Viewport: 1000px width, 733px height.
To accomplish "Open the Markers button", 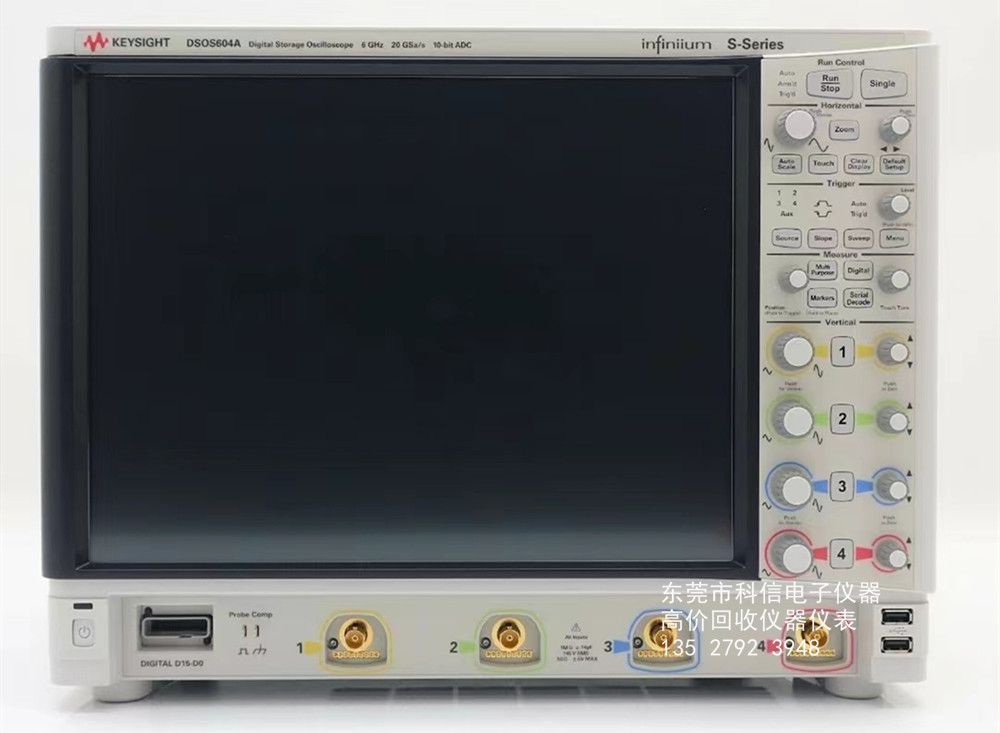I will (x=822, y=298).
